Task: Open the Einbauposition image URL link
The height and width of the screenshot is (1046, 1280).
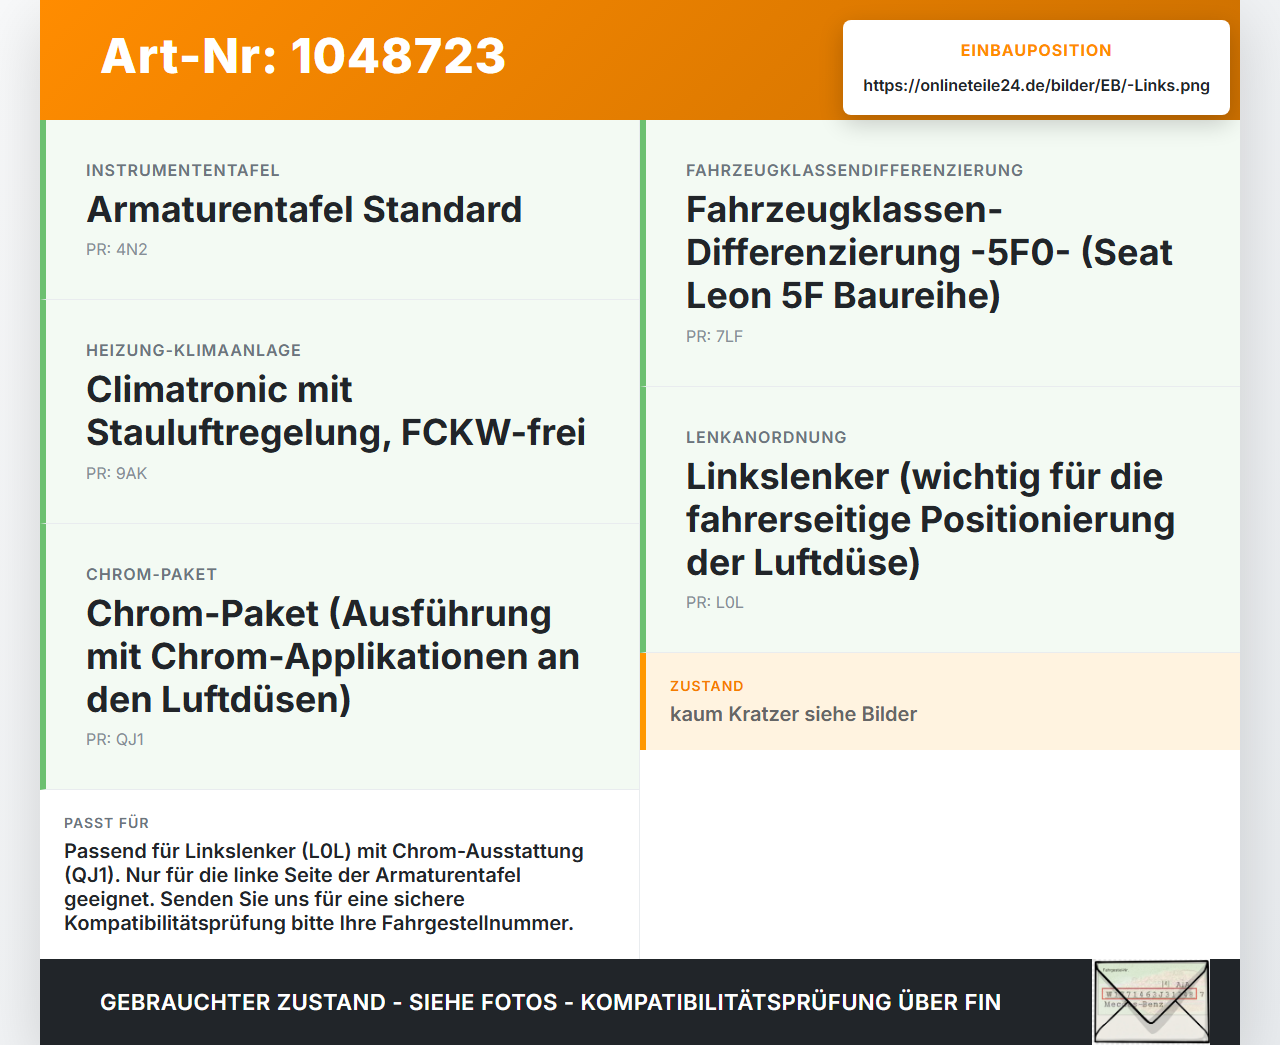Action: 1036,85
